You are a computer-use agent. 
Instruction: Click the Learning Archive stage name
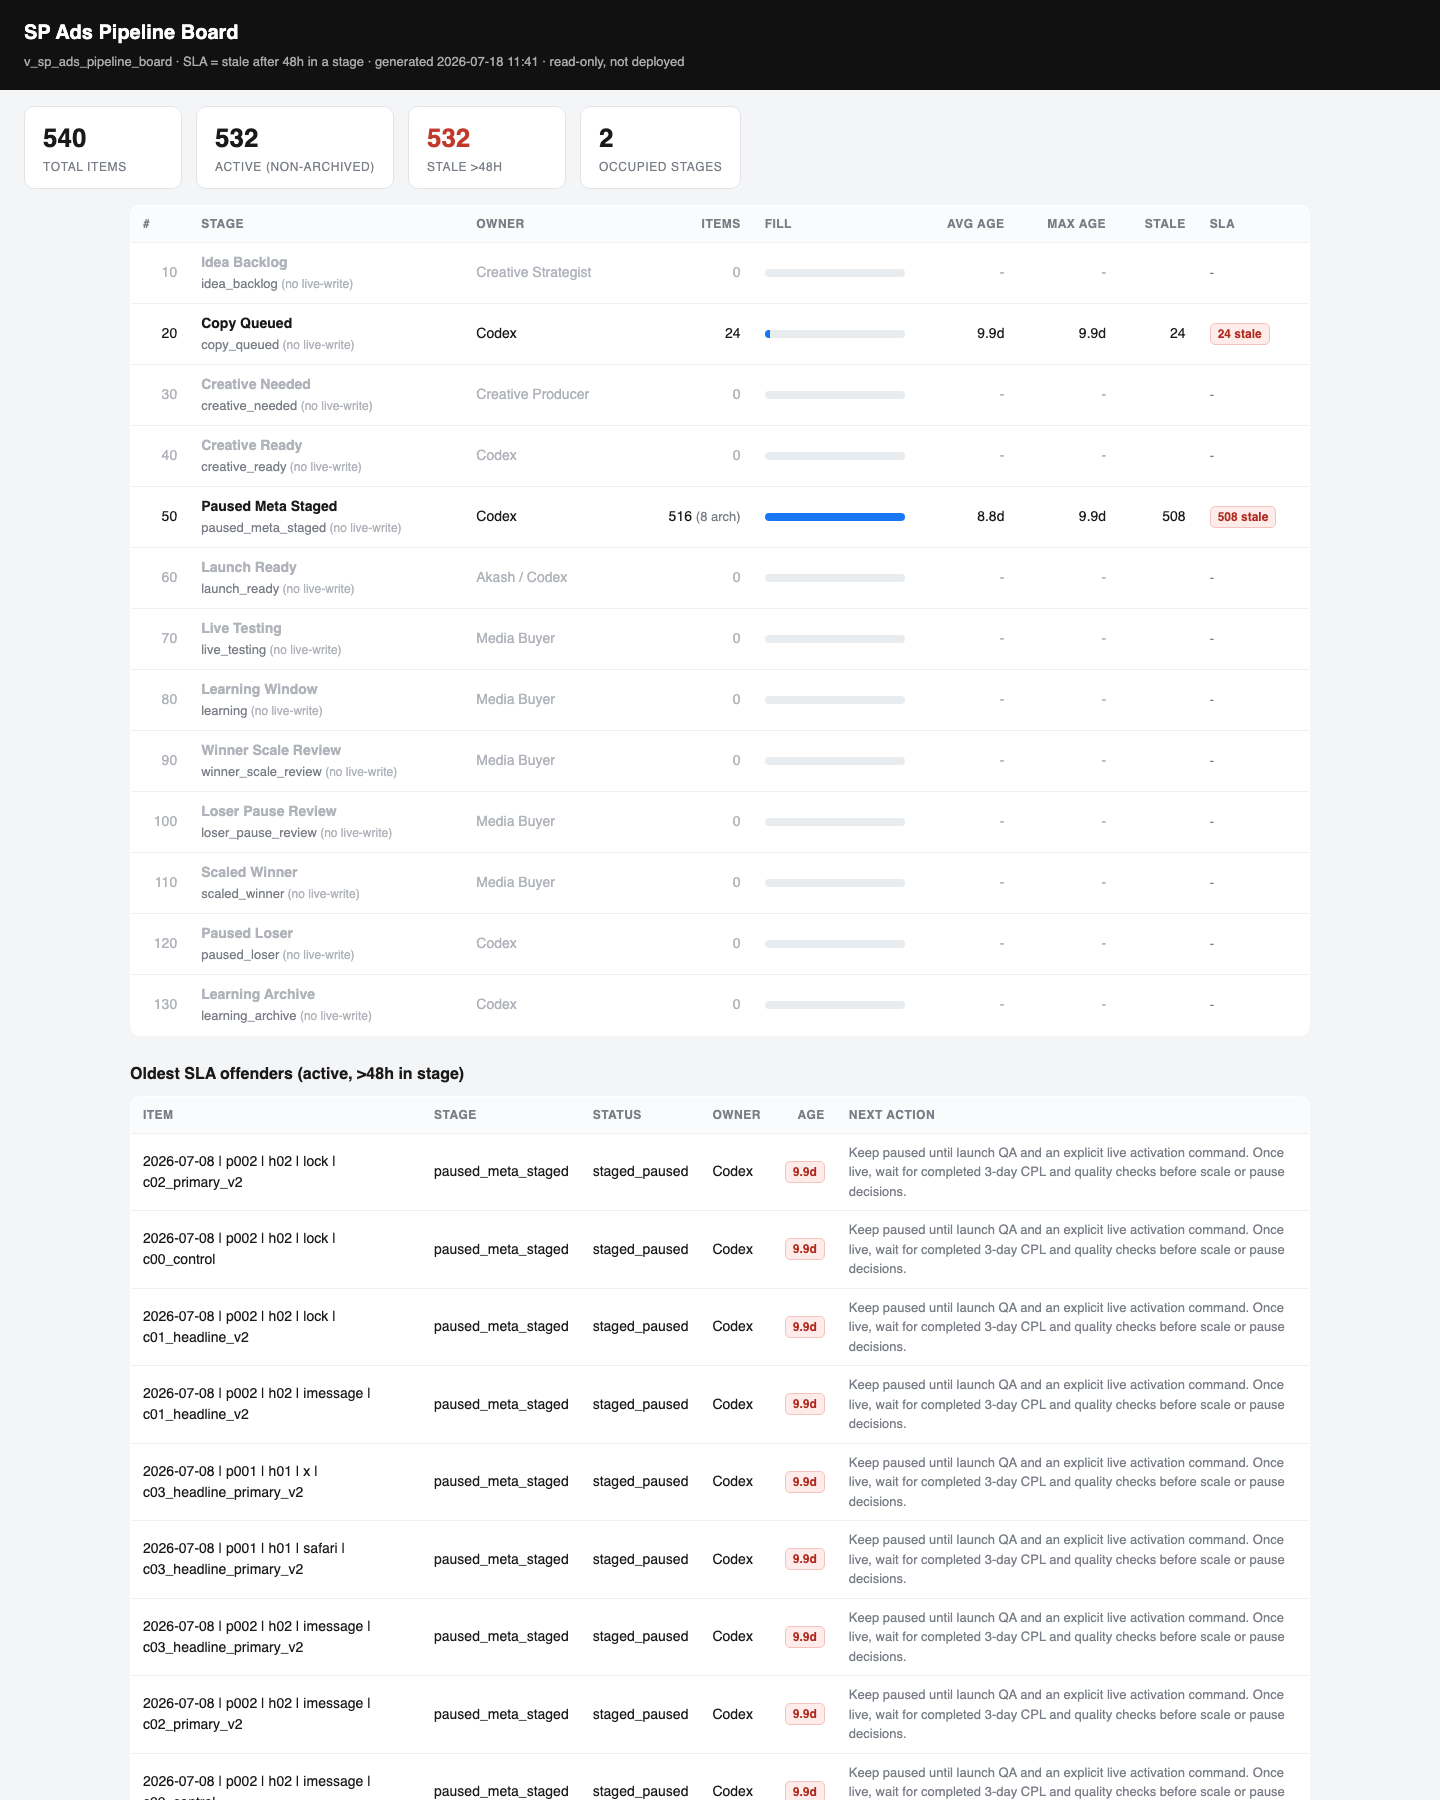click(258, 994)
